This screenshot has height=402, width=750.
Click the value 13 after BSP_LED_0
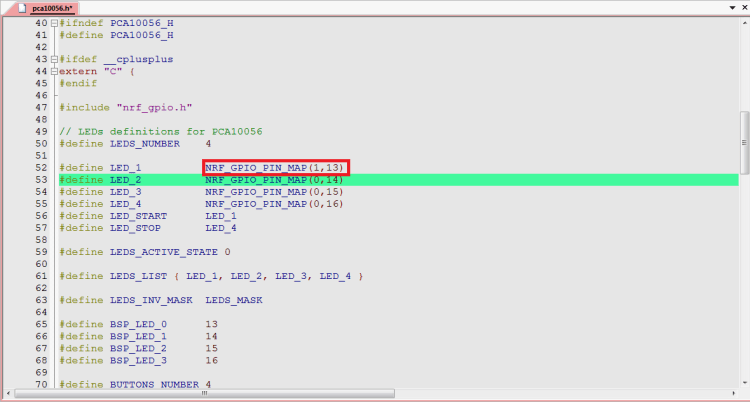(211, 324)
